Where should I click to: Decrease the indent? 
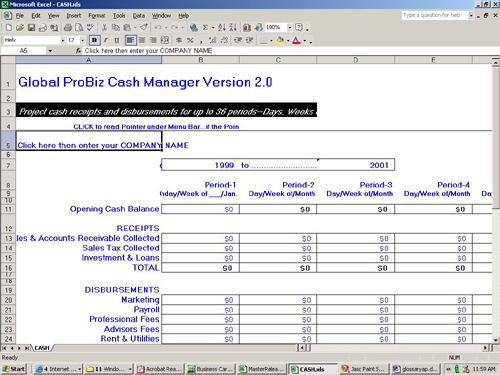click(238, 41)
